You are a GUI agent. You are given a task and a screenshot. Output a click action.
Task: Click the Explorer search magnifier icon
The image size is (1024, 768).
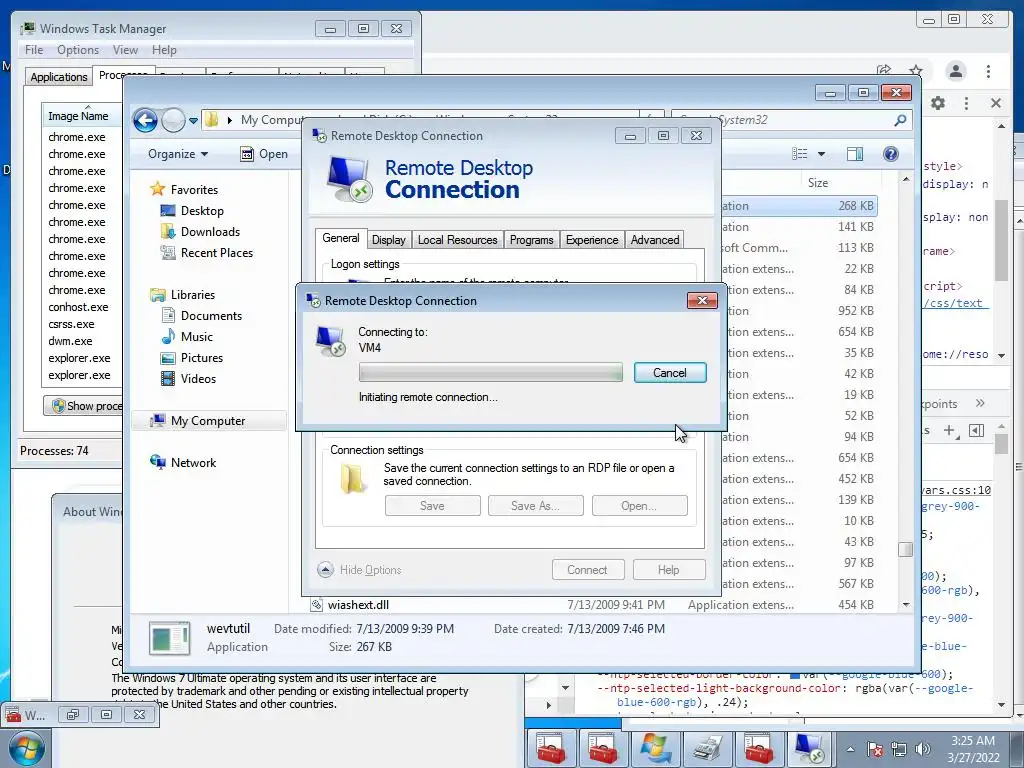coord(900,120)
